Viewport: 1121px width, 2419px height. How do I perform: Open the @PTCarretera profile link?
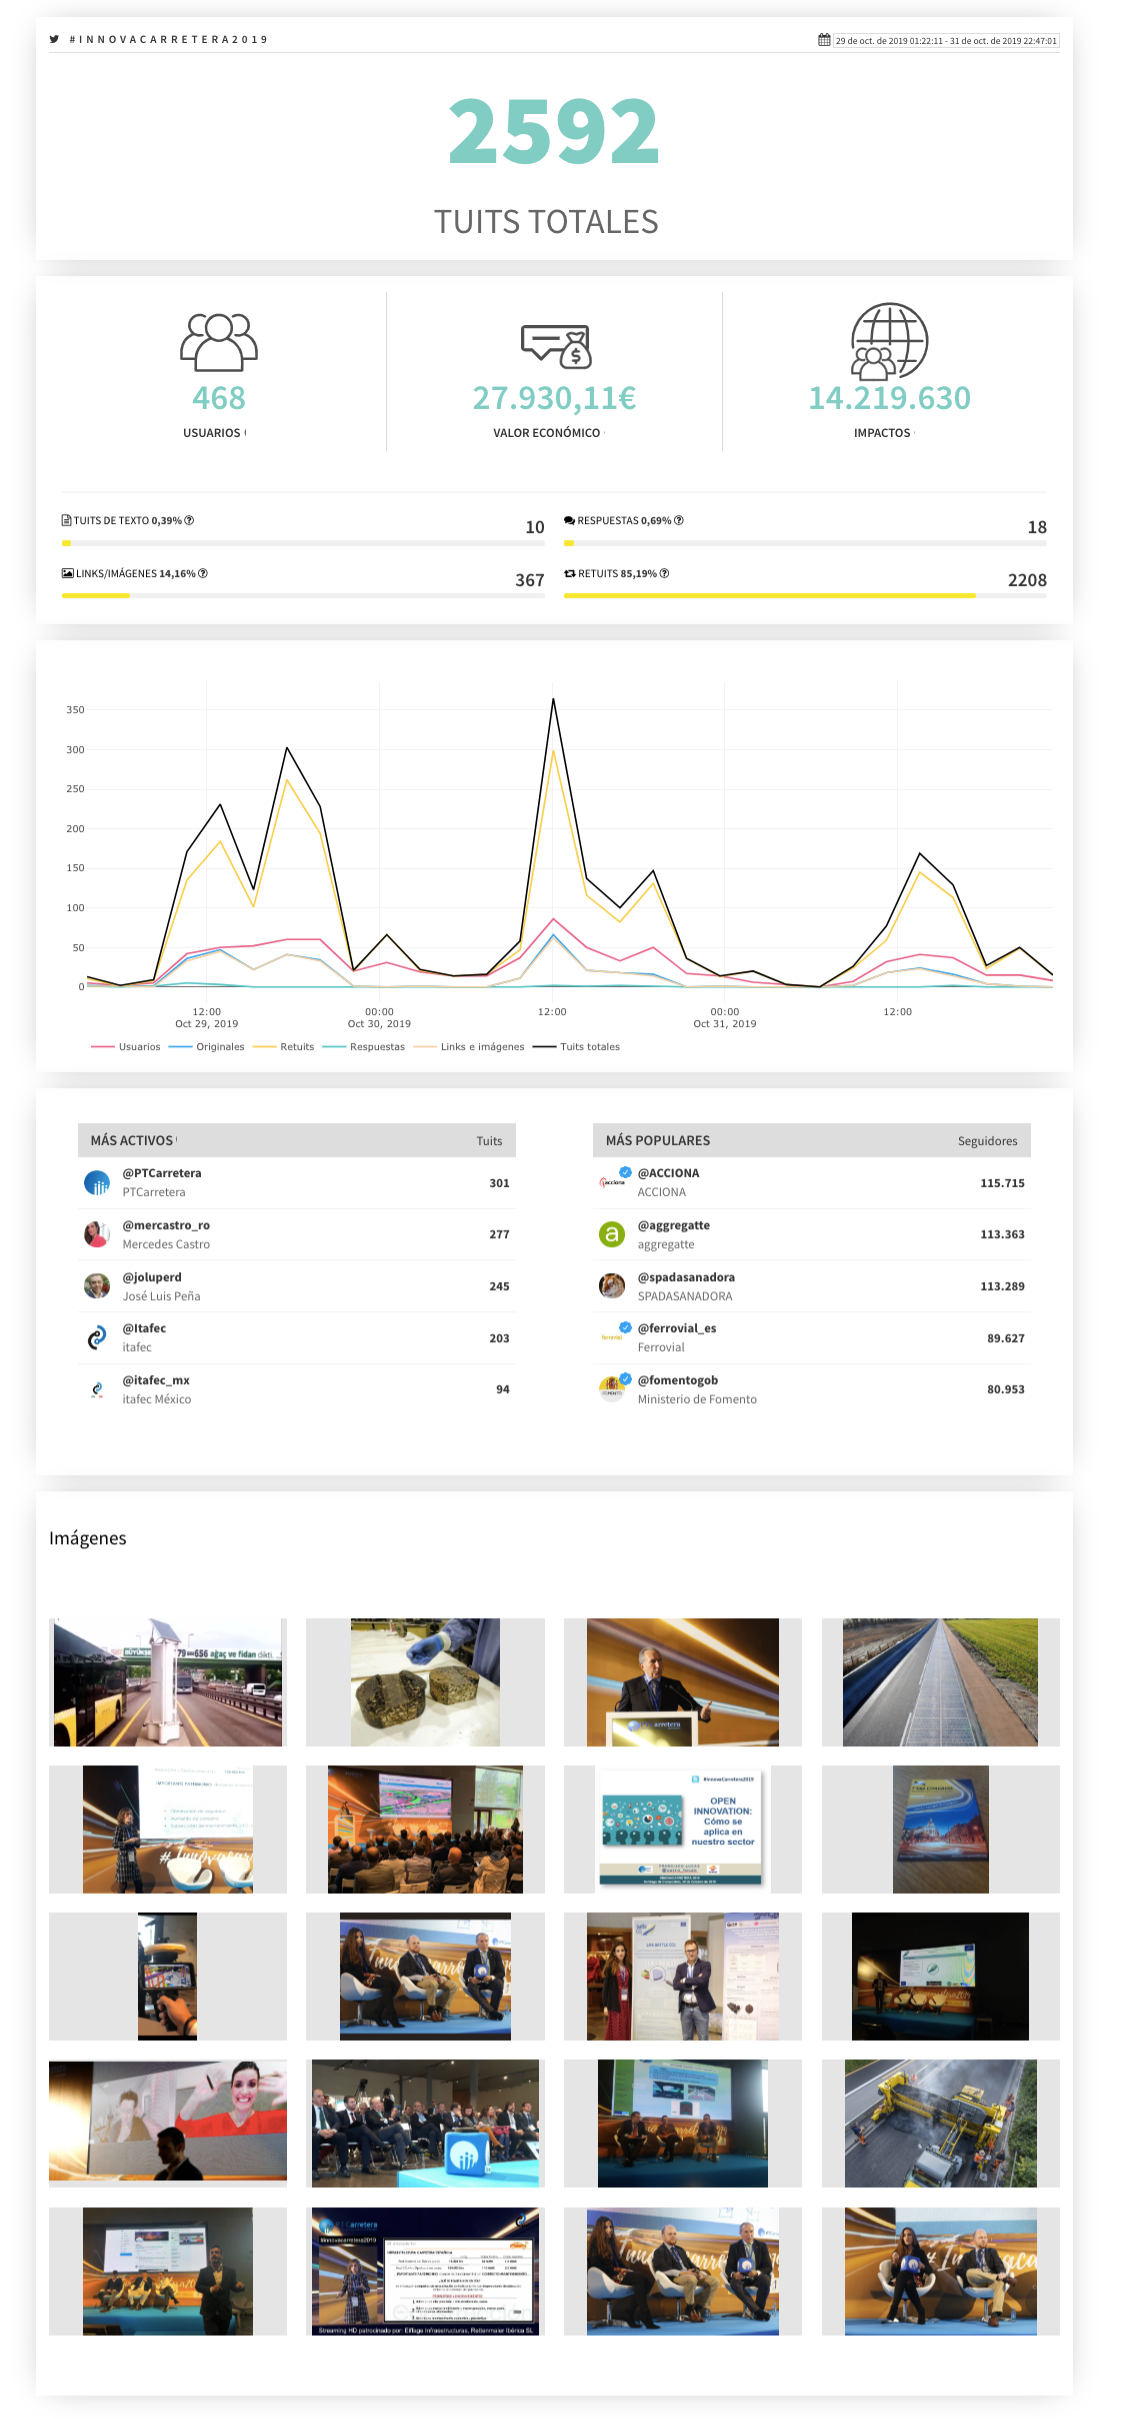coord(162,1173)
